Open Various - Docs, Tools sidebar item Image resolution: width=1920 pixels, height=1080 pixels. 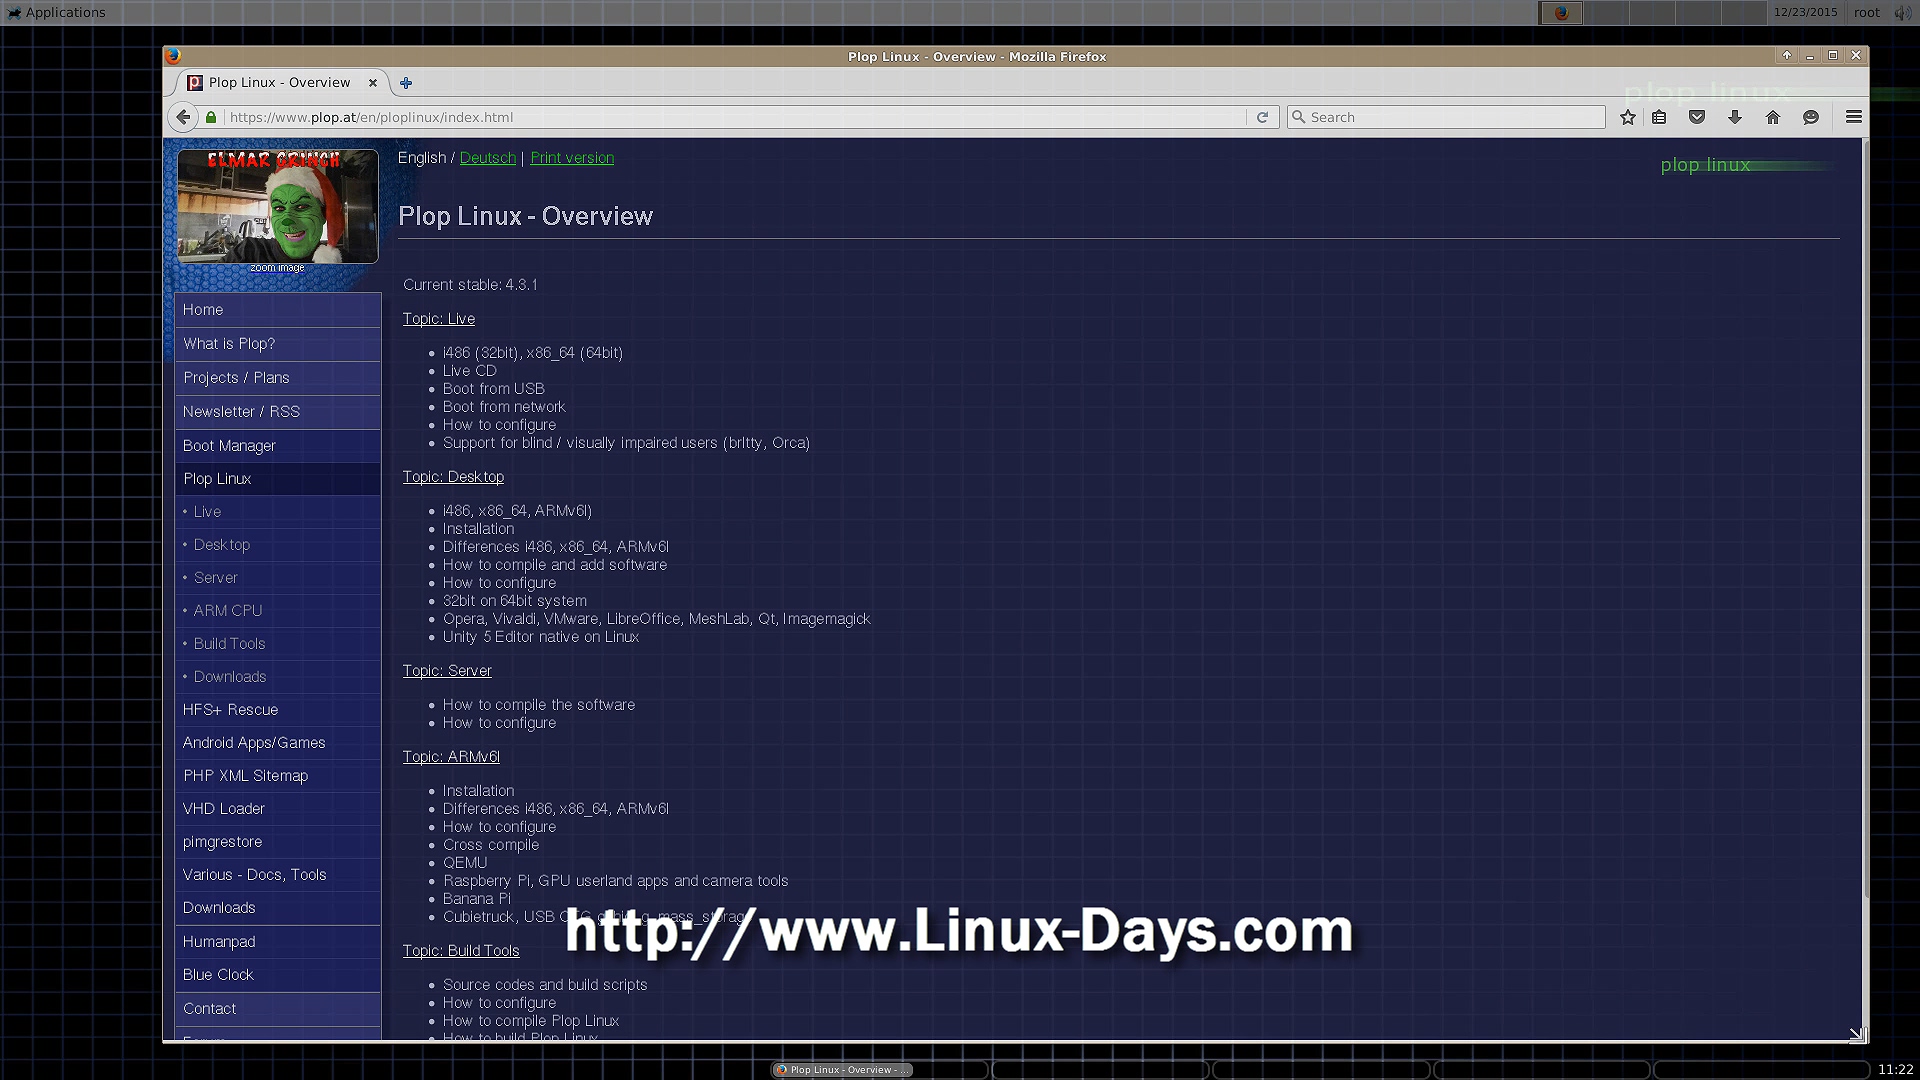[x=278, y=875]
